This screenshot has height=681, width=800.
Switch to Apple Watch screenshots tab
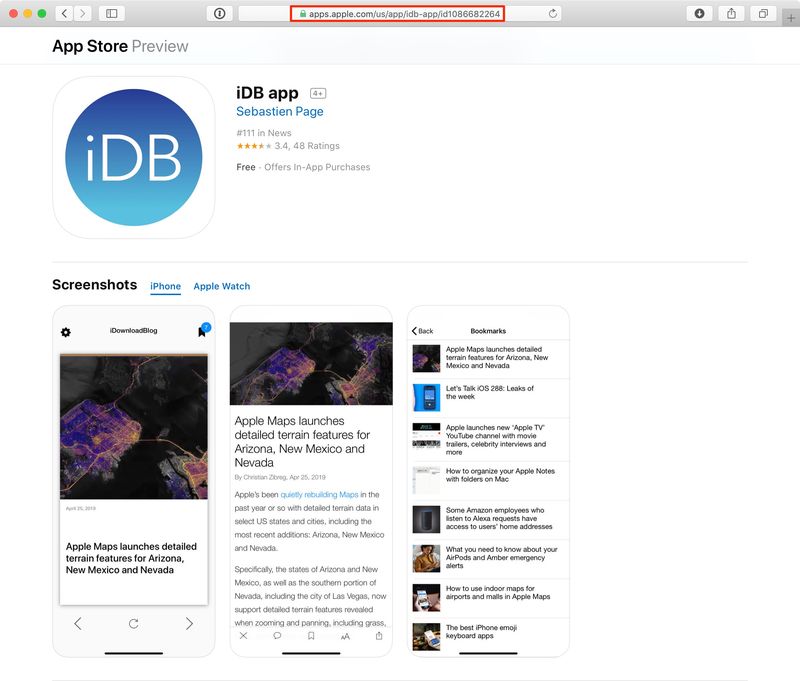[x=222, y=286]
